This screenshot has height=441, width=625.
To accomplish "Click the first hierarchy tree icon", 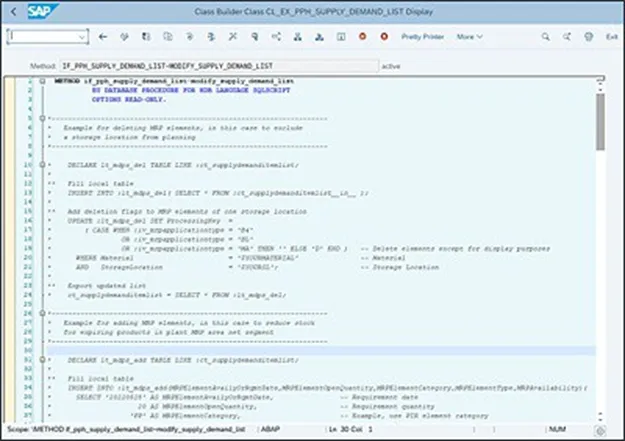I will point(298,37).
